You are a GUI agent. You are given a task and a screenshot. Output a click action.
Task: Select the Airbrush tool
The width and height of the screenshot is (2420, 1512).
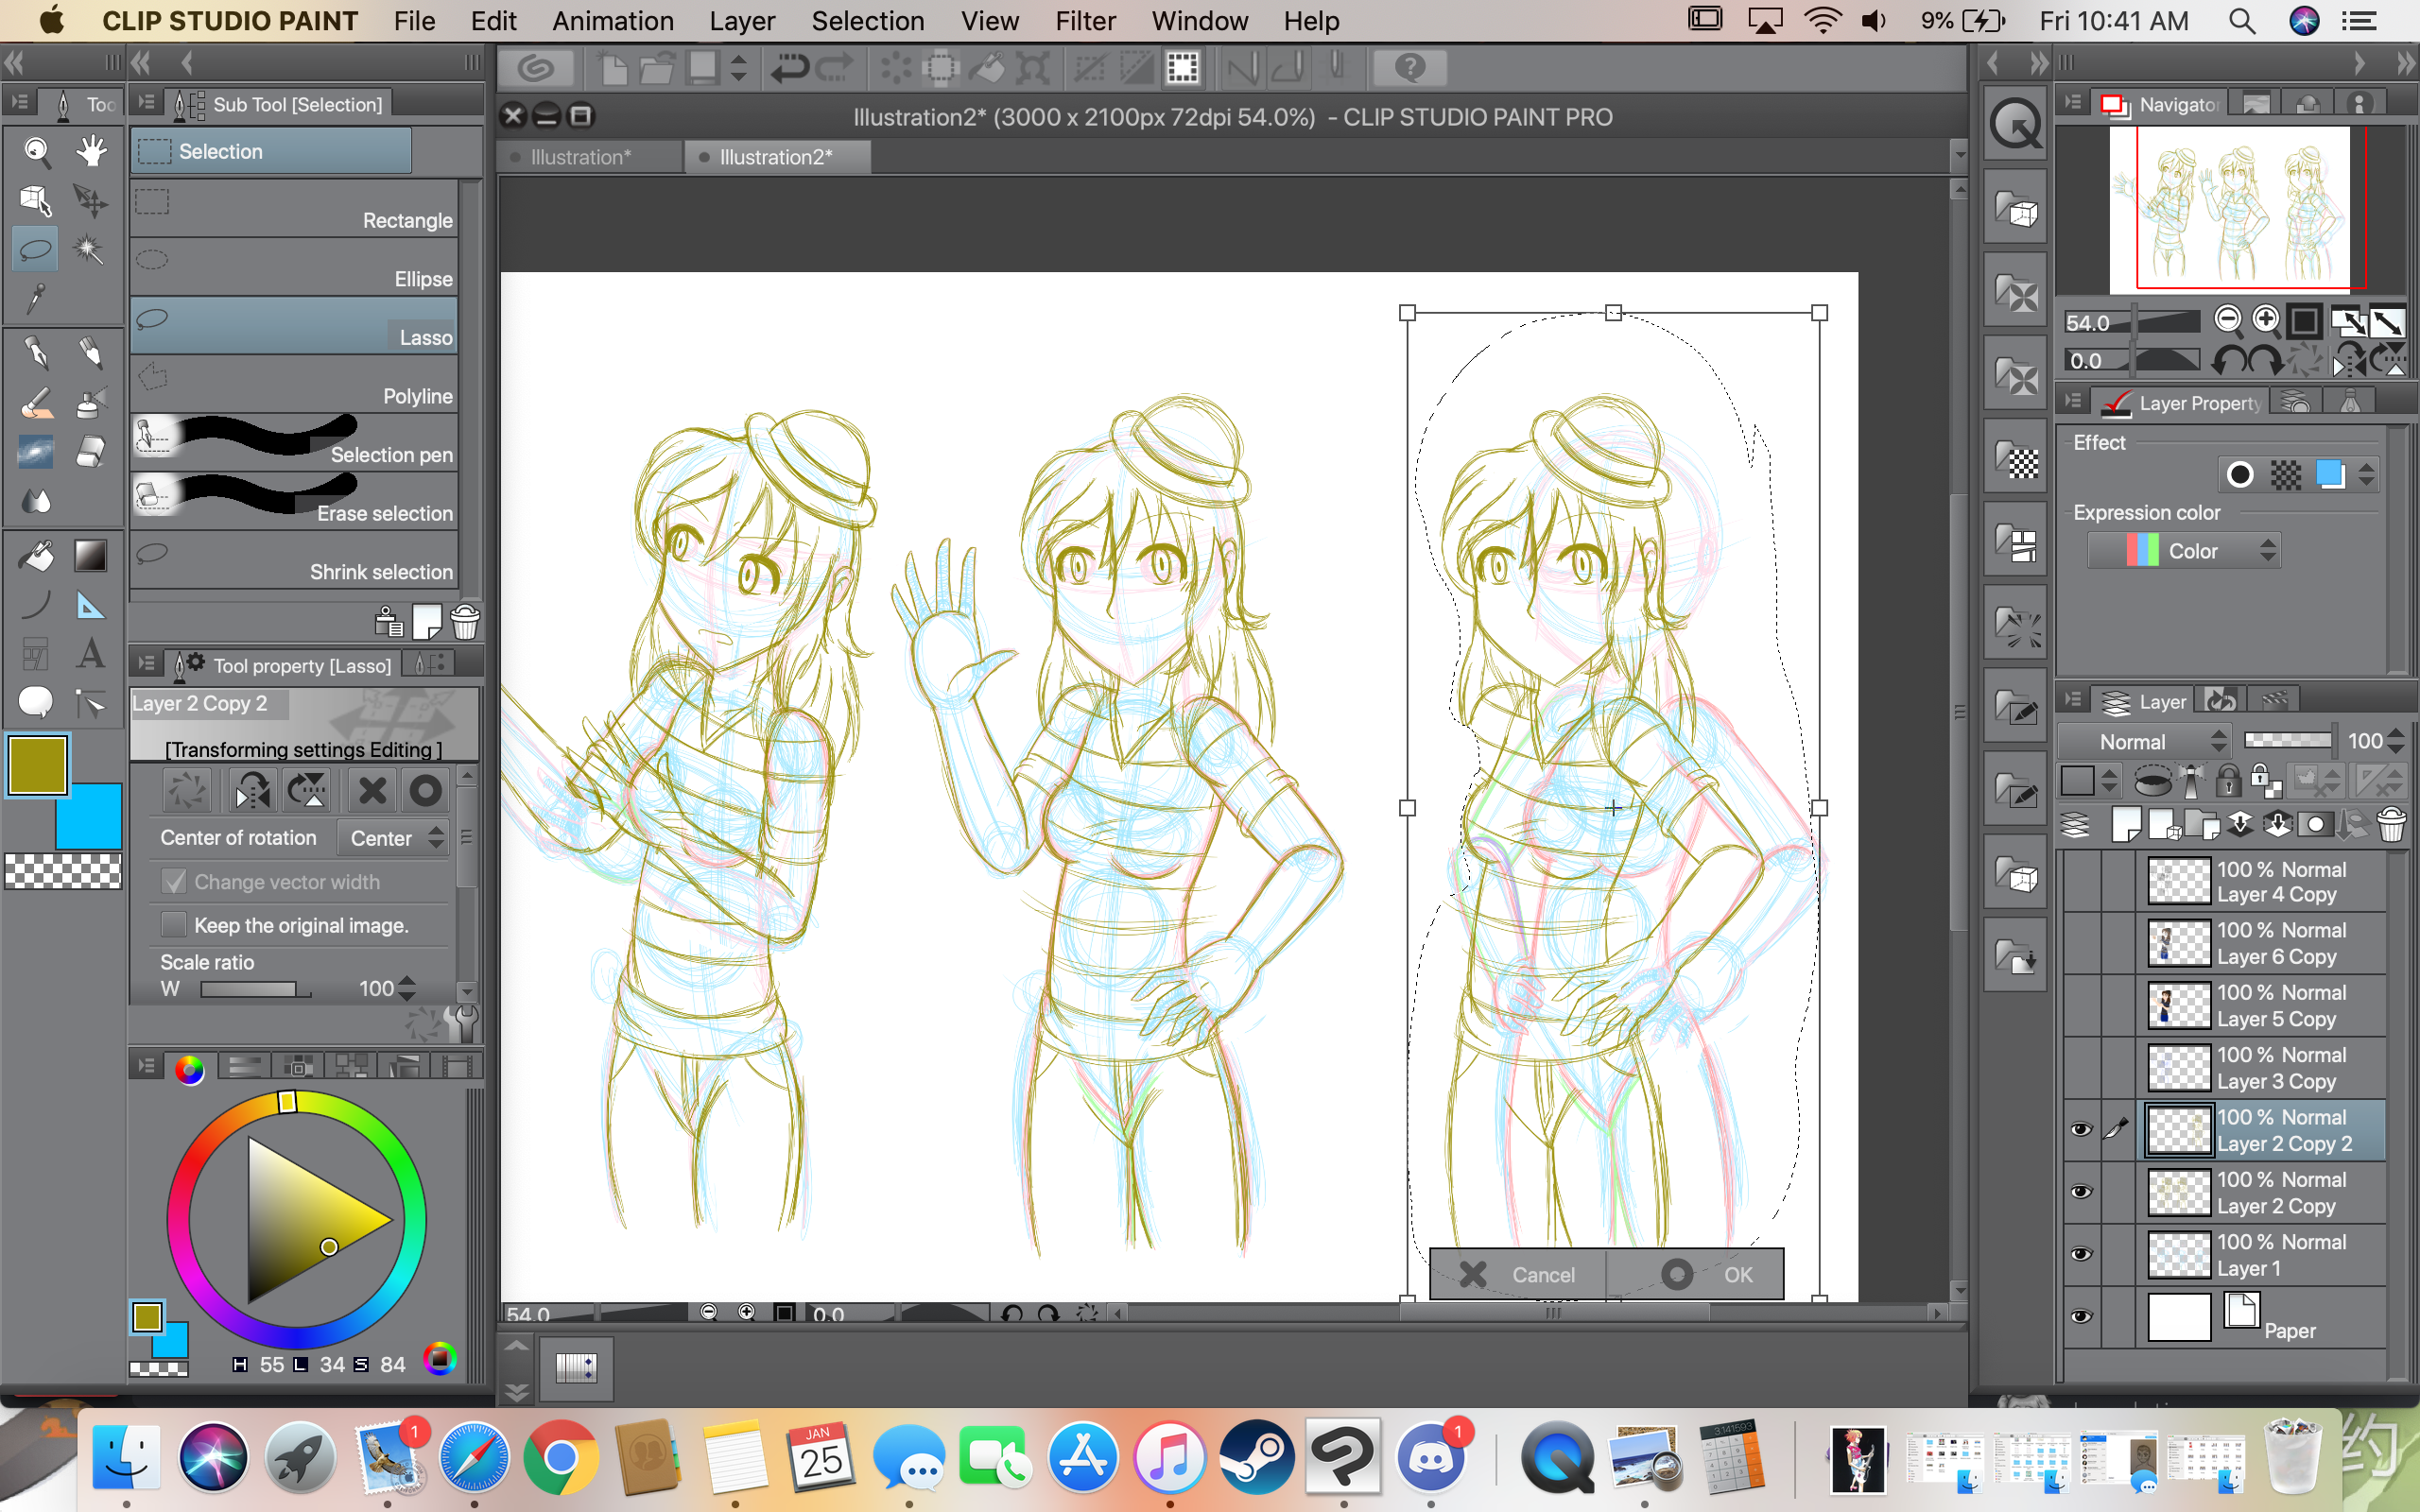(x=91, y=403)
